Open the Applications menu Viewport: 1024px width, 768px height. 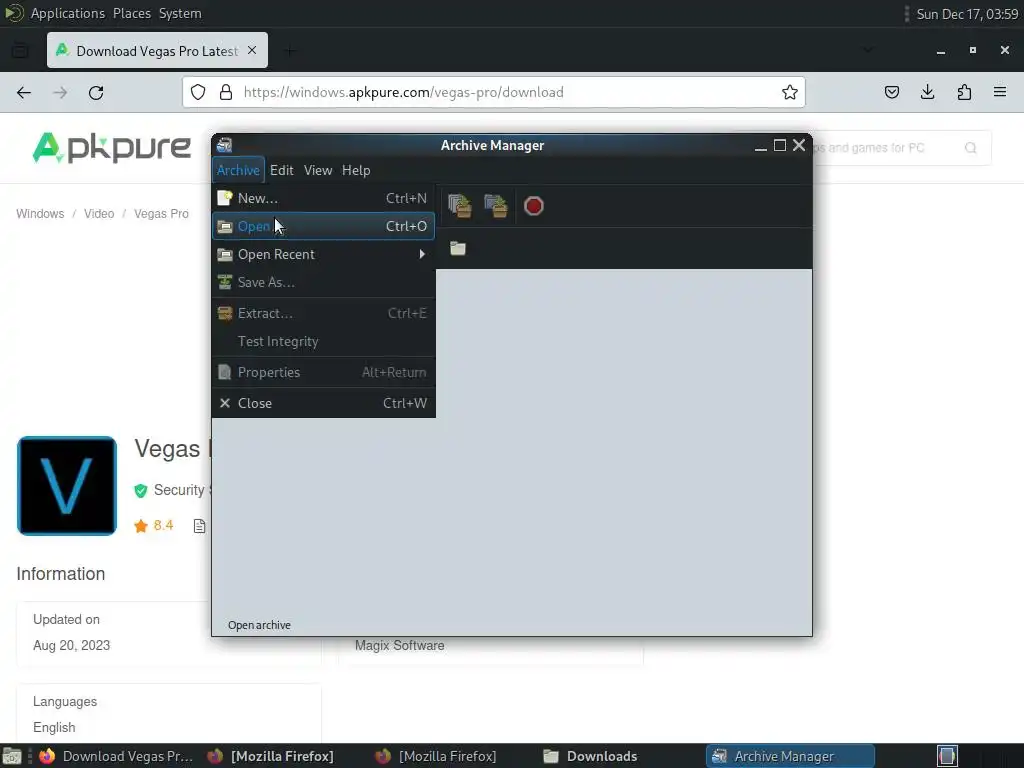pos(67,13)
